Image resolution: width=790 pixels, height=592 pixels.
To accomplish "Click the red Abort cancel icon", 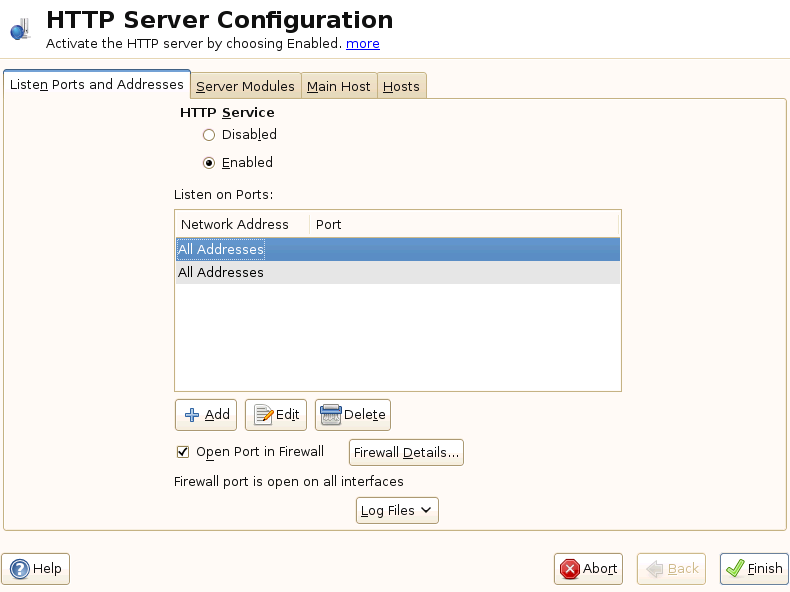I will point(570,569).
